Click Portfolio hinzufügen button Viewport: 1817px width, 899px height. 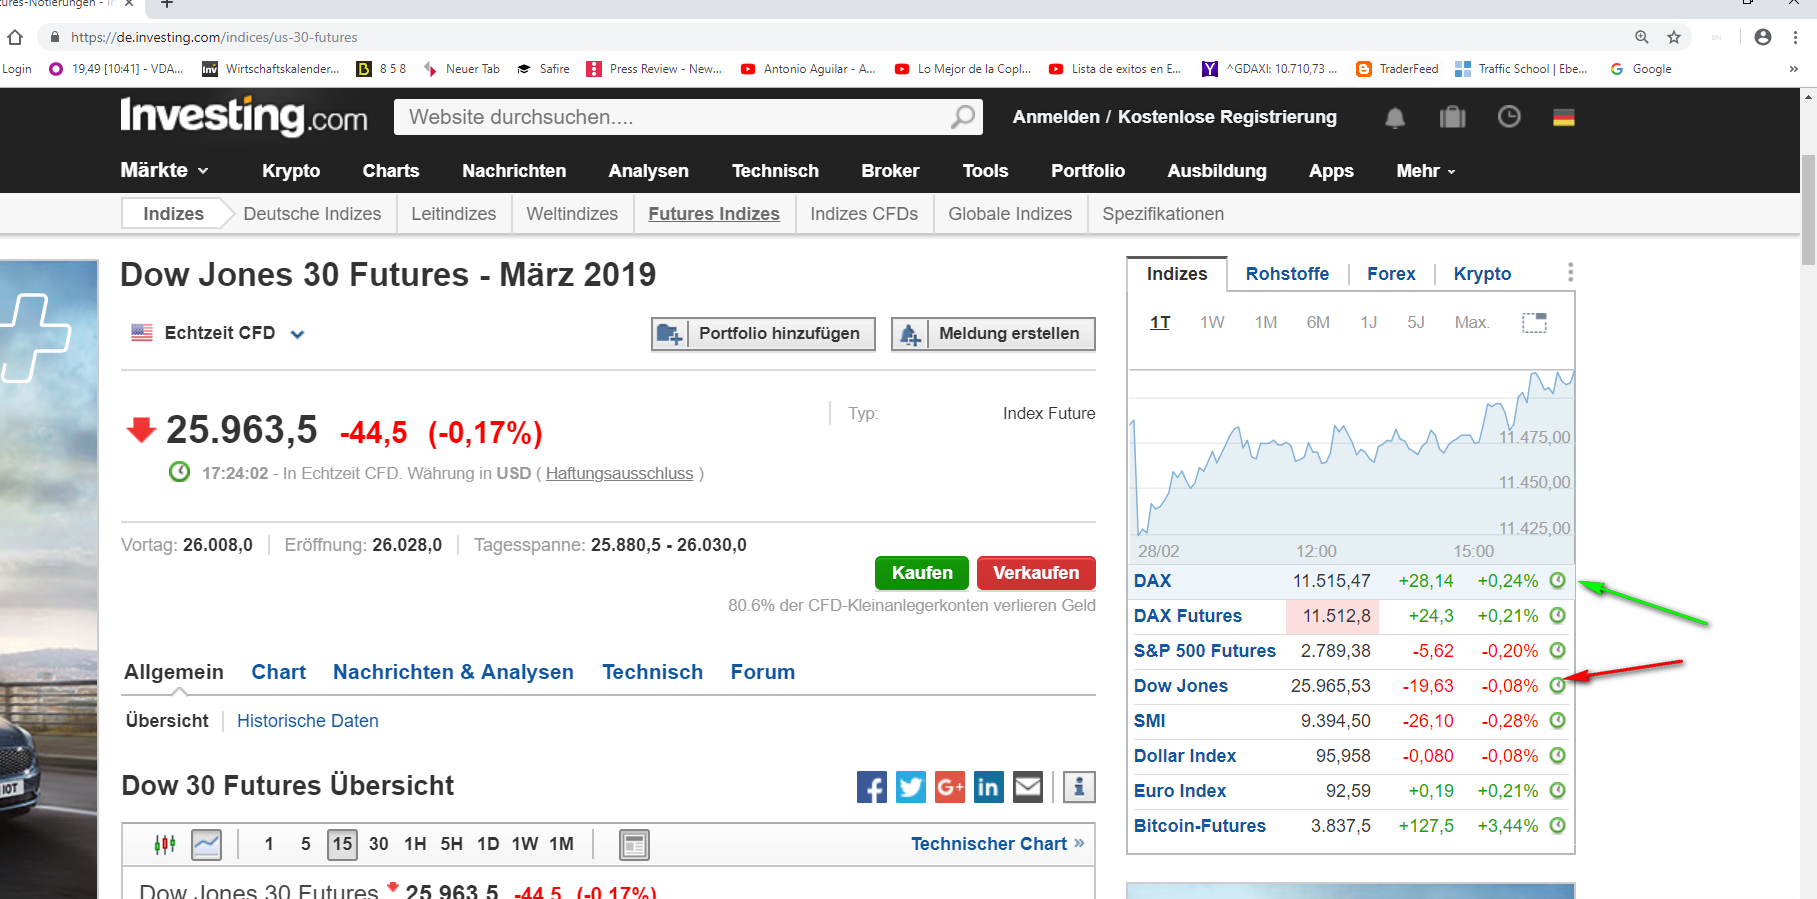point(763,334)
